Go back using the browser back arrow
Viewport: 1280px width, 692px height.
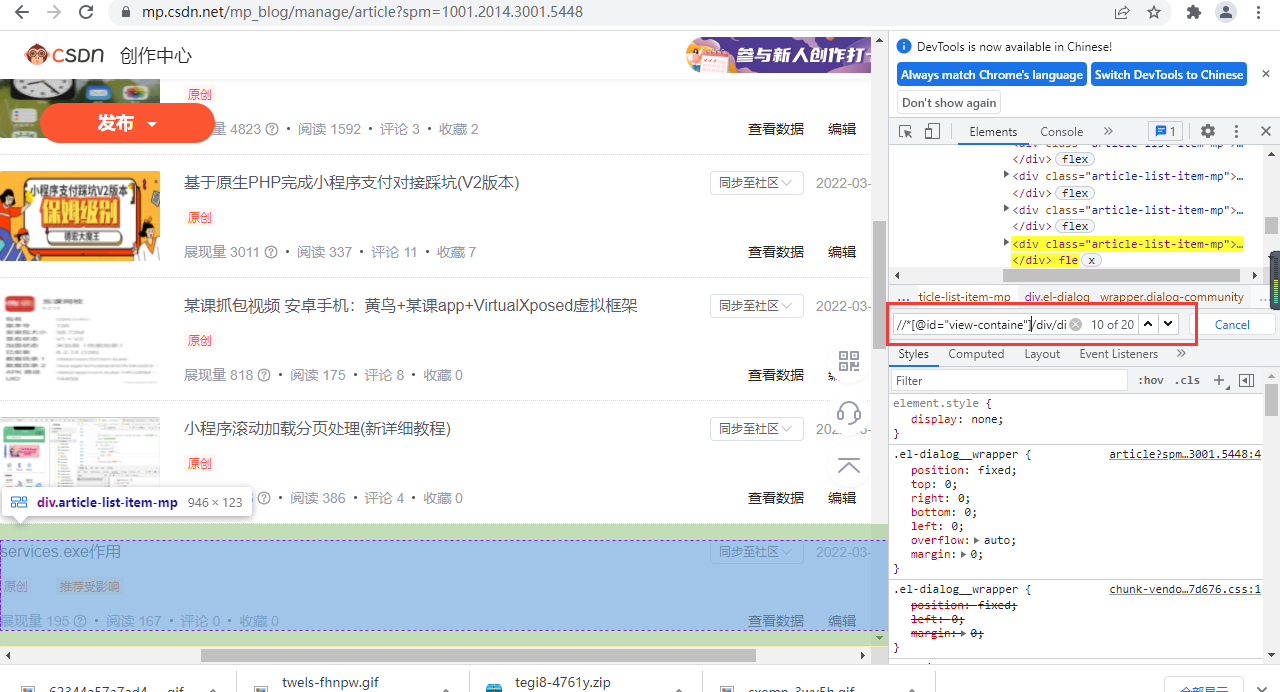tap(22, 12)
